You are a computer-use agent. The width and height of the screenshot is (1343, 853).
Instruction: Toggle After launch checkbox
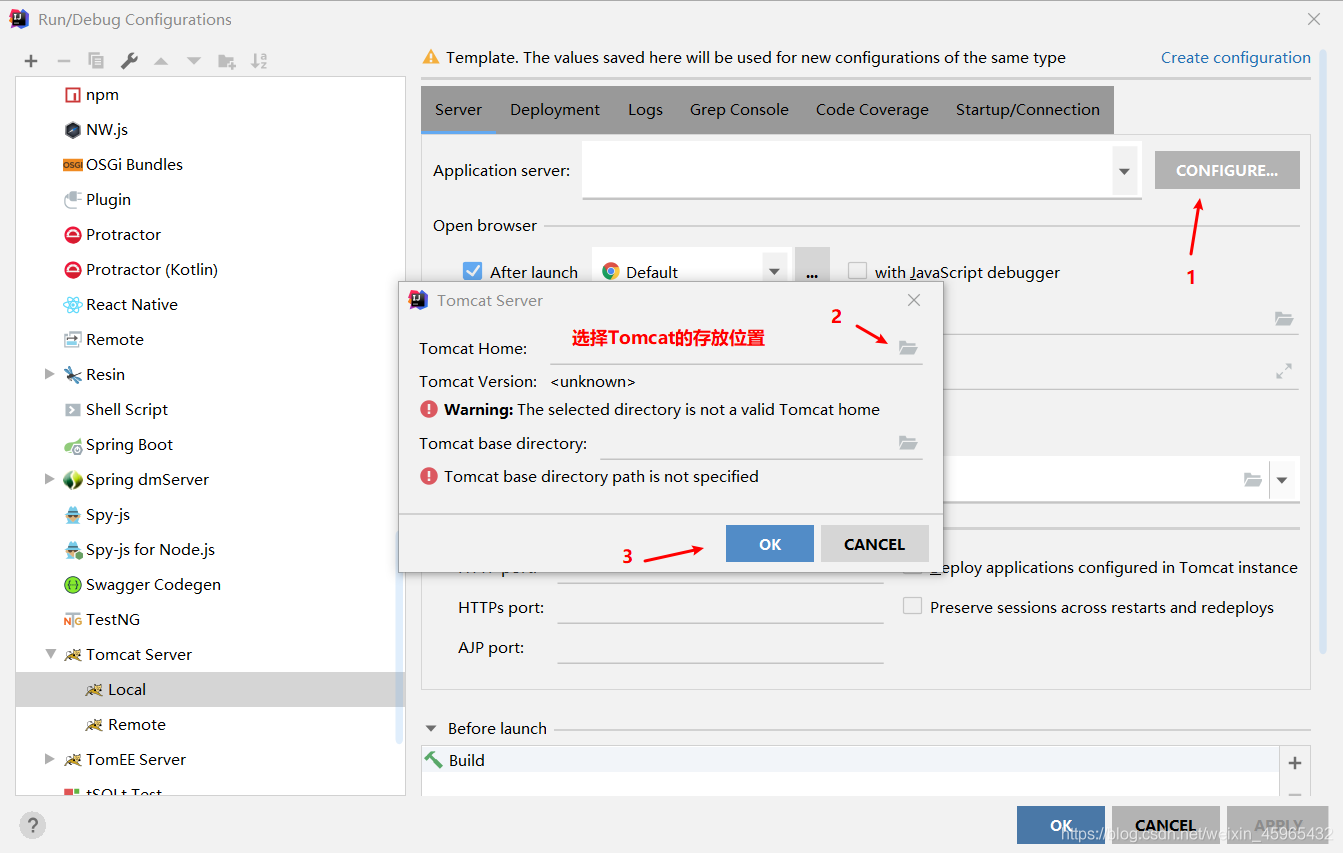tap(473, 272)
